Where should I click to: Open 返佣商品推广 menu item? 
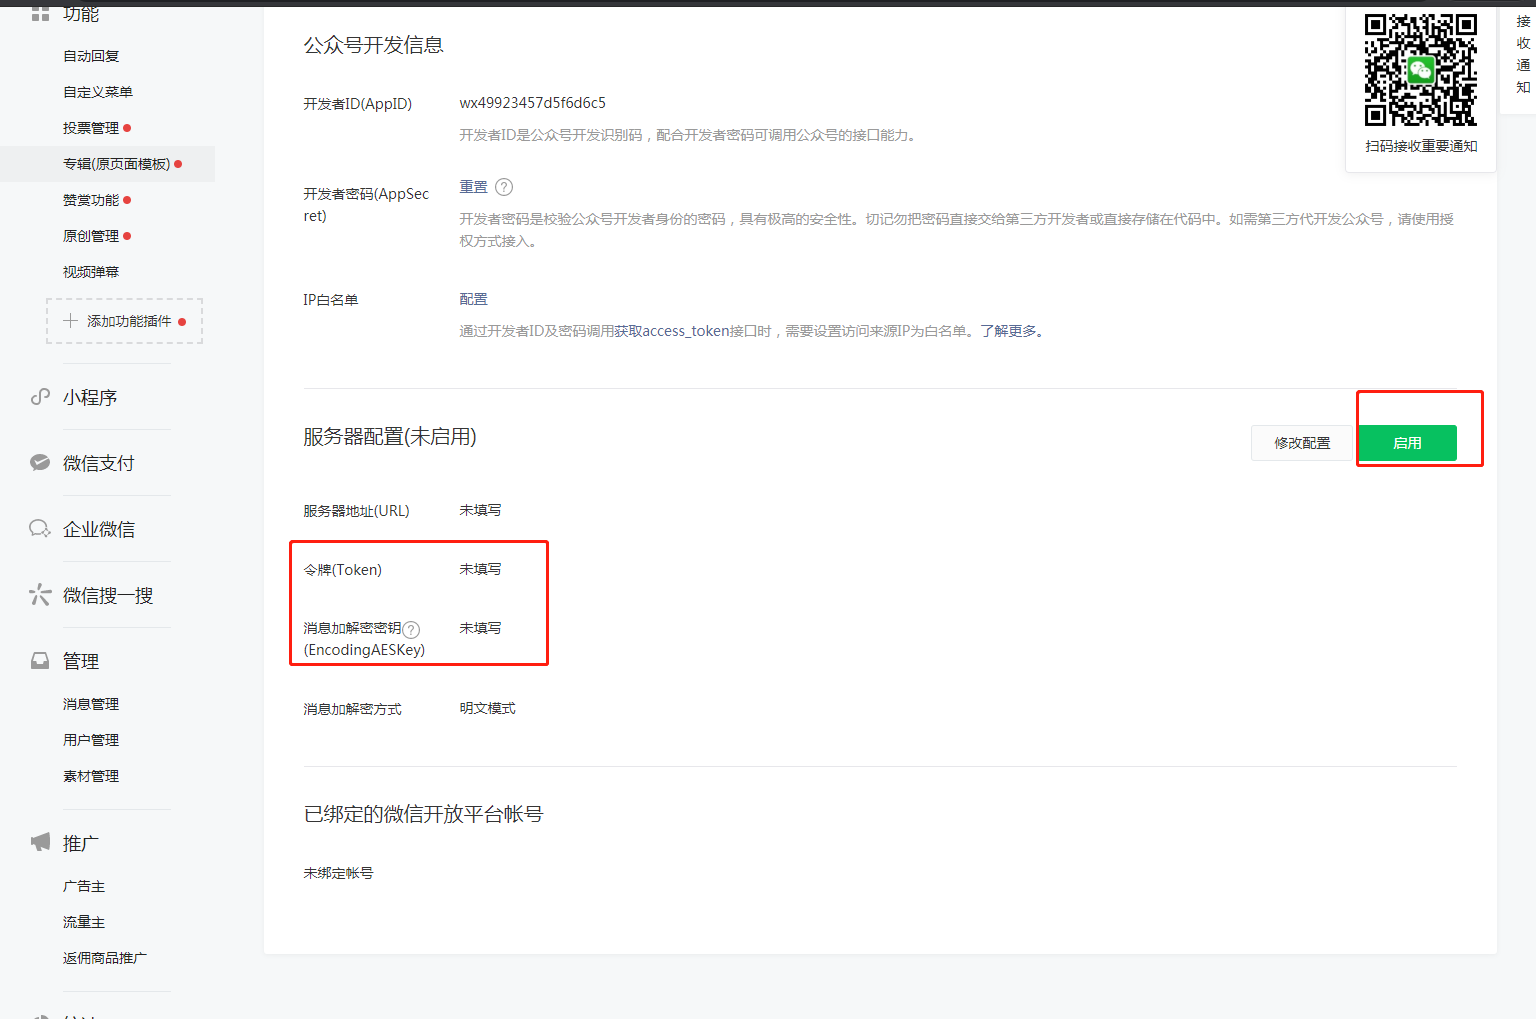point(105,958)
